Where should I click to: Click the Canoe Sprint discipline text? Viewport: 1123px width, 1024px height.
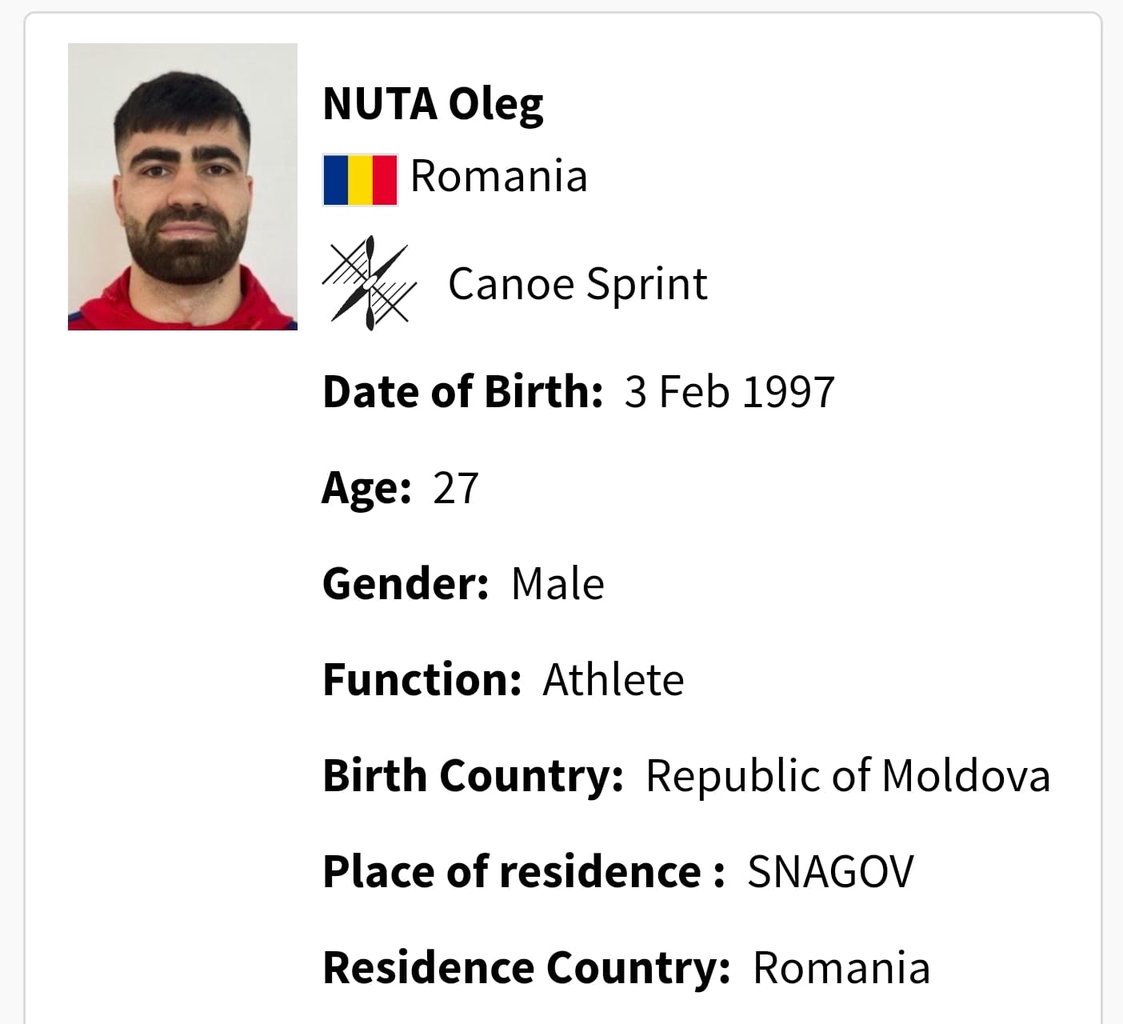point(578,284)
